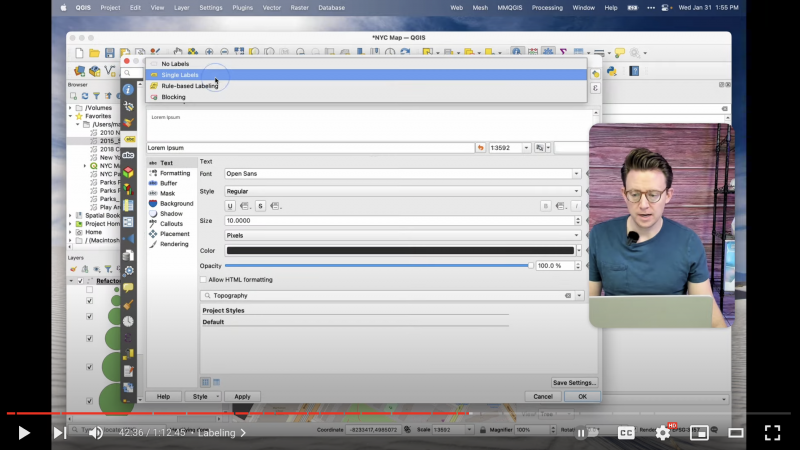Select Rule-based Labeling from the list

point(189,86)
